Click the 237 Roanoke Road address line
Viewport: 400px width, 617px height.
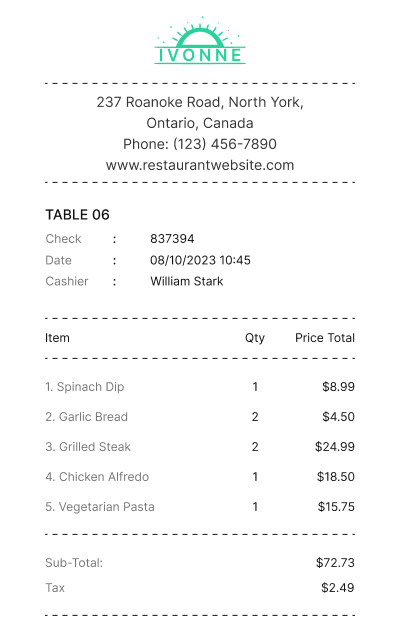(200, 102)
